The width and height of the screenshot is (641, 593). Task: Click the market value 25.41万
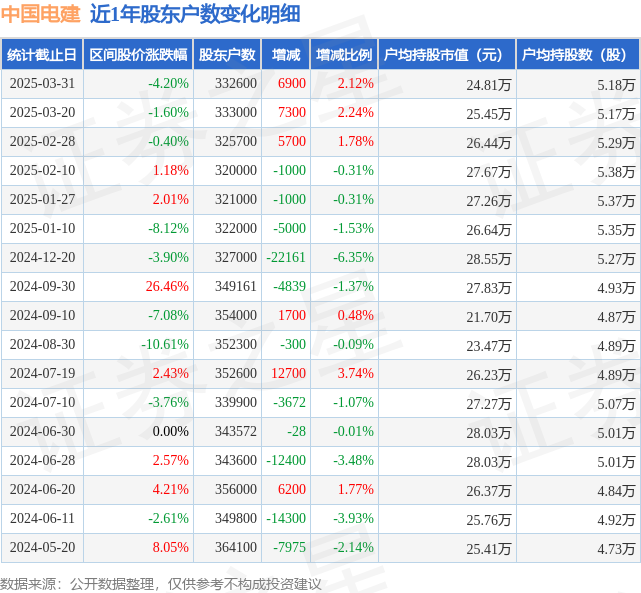pos(489,549)
